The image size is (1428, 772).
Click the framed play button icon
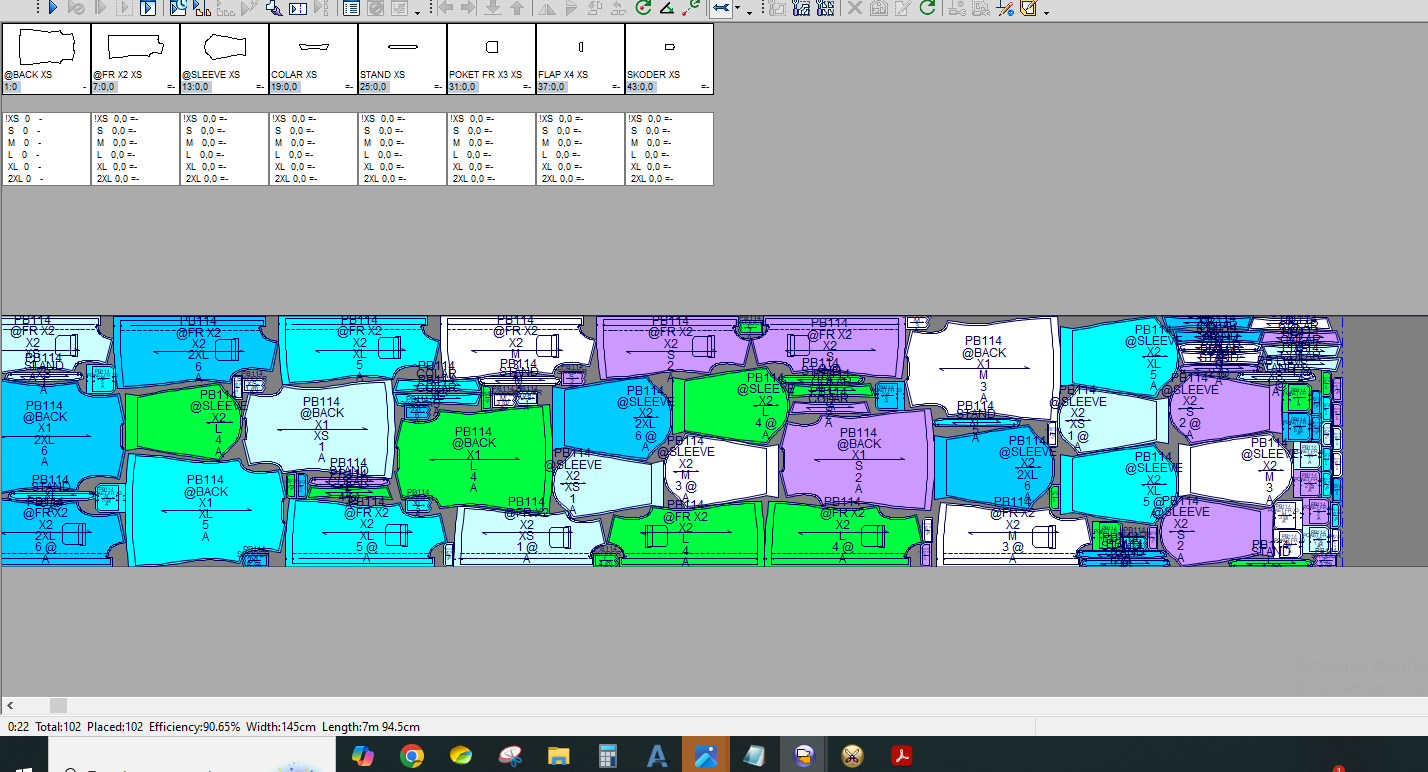click(148, 8)
